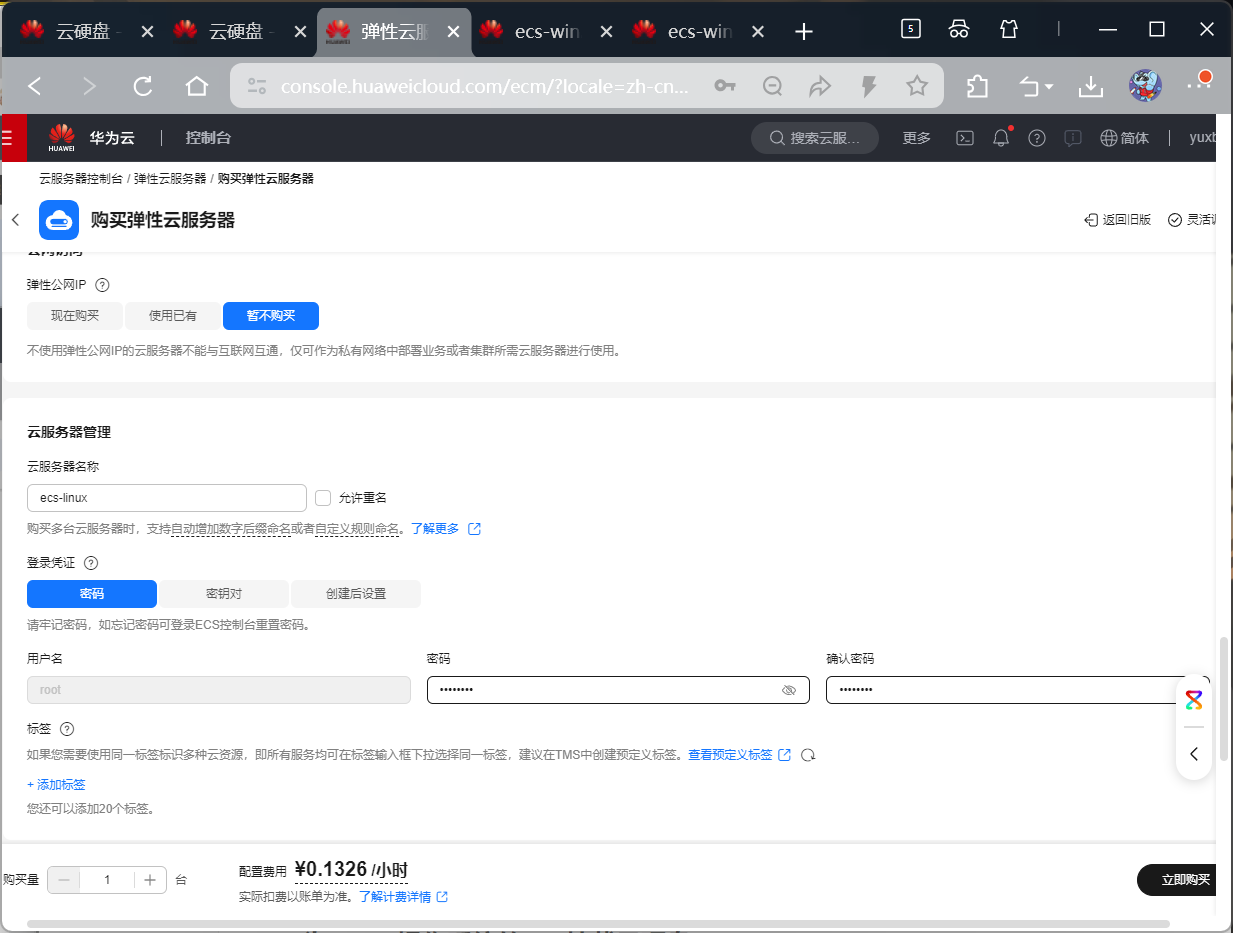This screenshot has width=1233, height=933.
Task: Go to 弹性云服务器 breadcrumb
Action: pyautogui.click(x=170, y=178)
